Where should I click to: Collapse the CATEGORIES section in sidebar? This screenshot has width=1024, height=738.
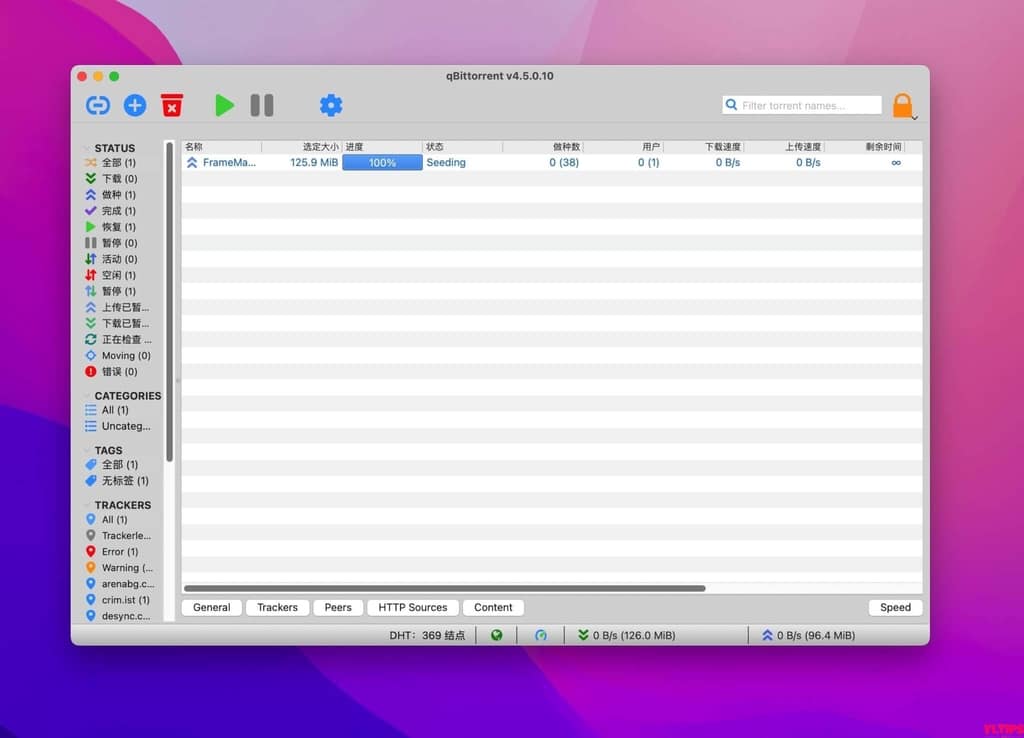[126, 395]
